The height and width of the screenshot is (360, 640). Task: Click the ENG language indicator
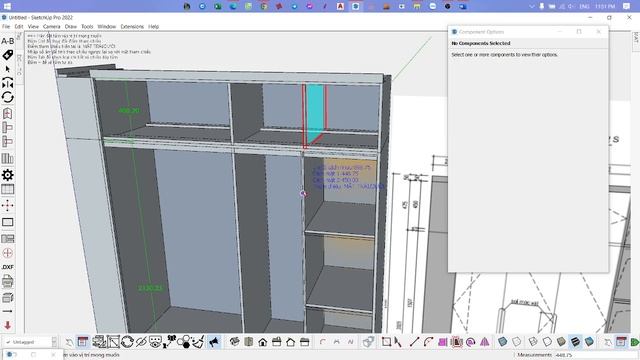(x=584, y=7)
